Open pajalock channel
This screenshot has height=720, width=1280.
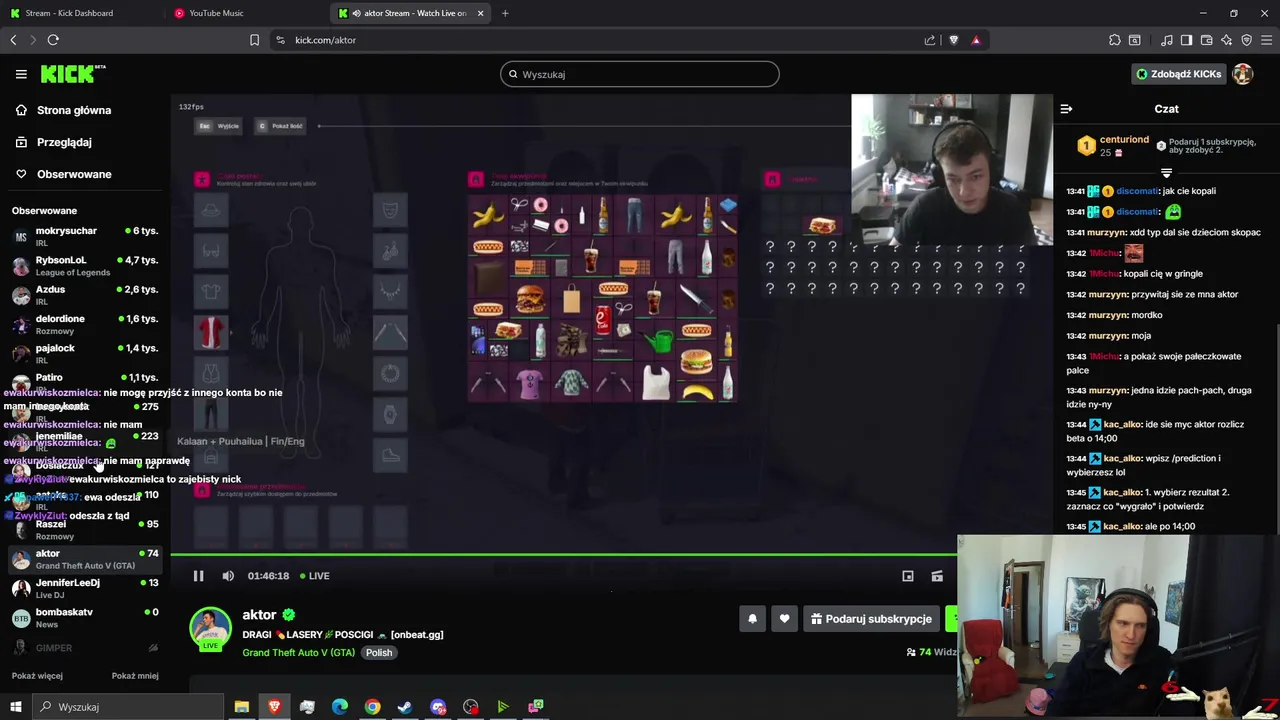tap(85, 354)
